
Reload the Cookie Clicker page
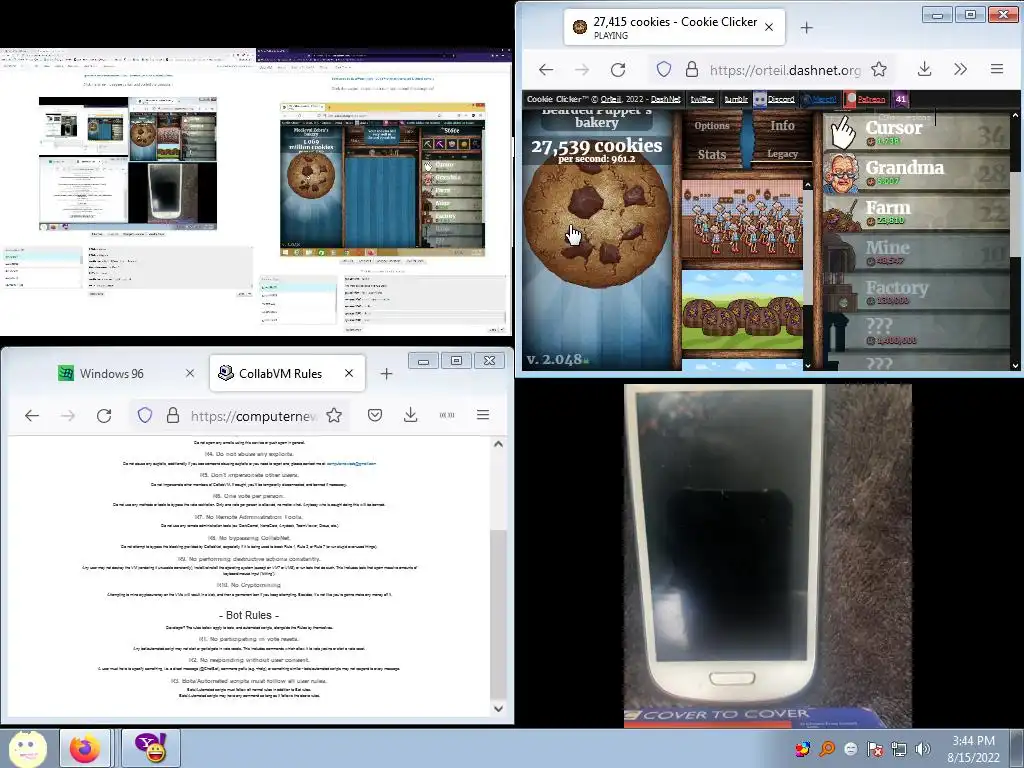tap(618, 69)
